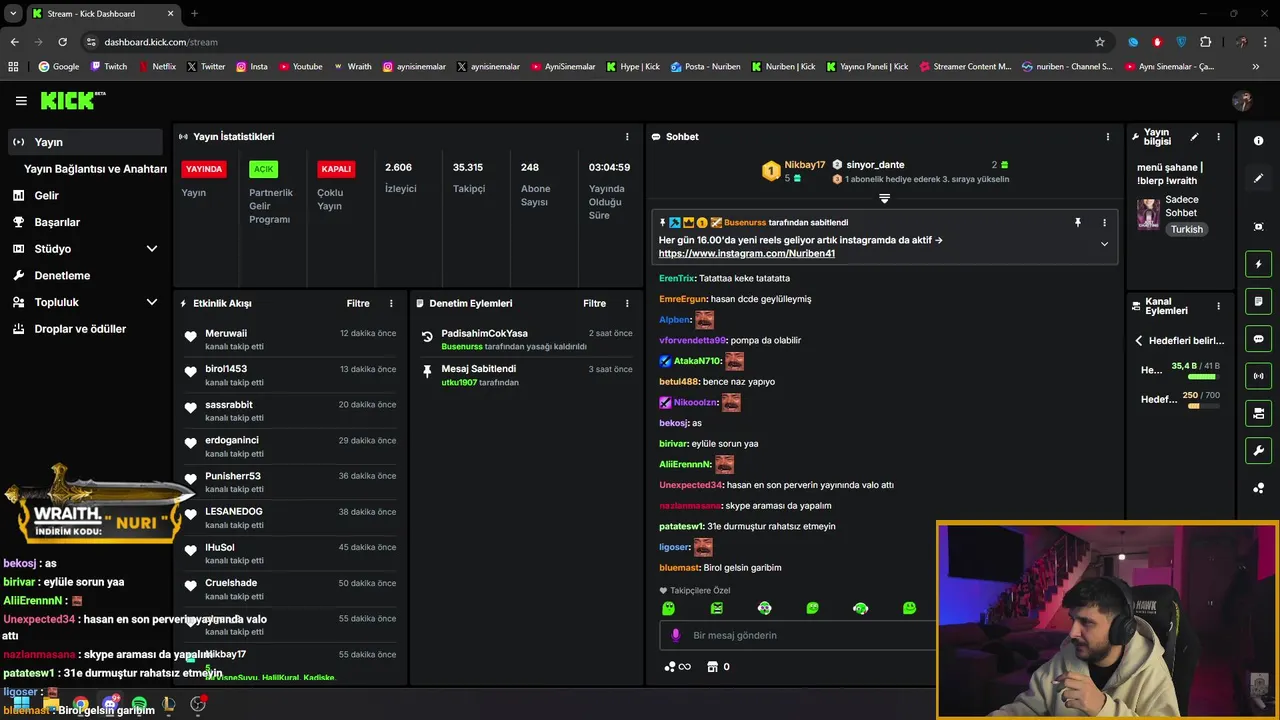Click the channel points infinity icon
Screen dimensions: 1280x720
pos(677,667)
